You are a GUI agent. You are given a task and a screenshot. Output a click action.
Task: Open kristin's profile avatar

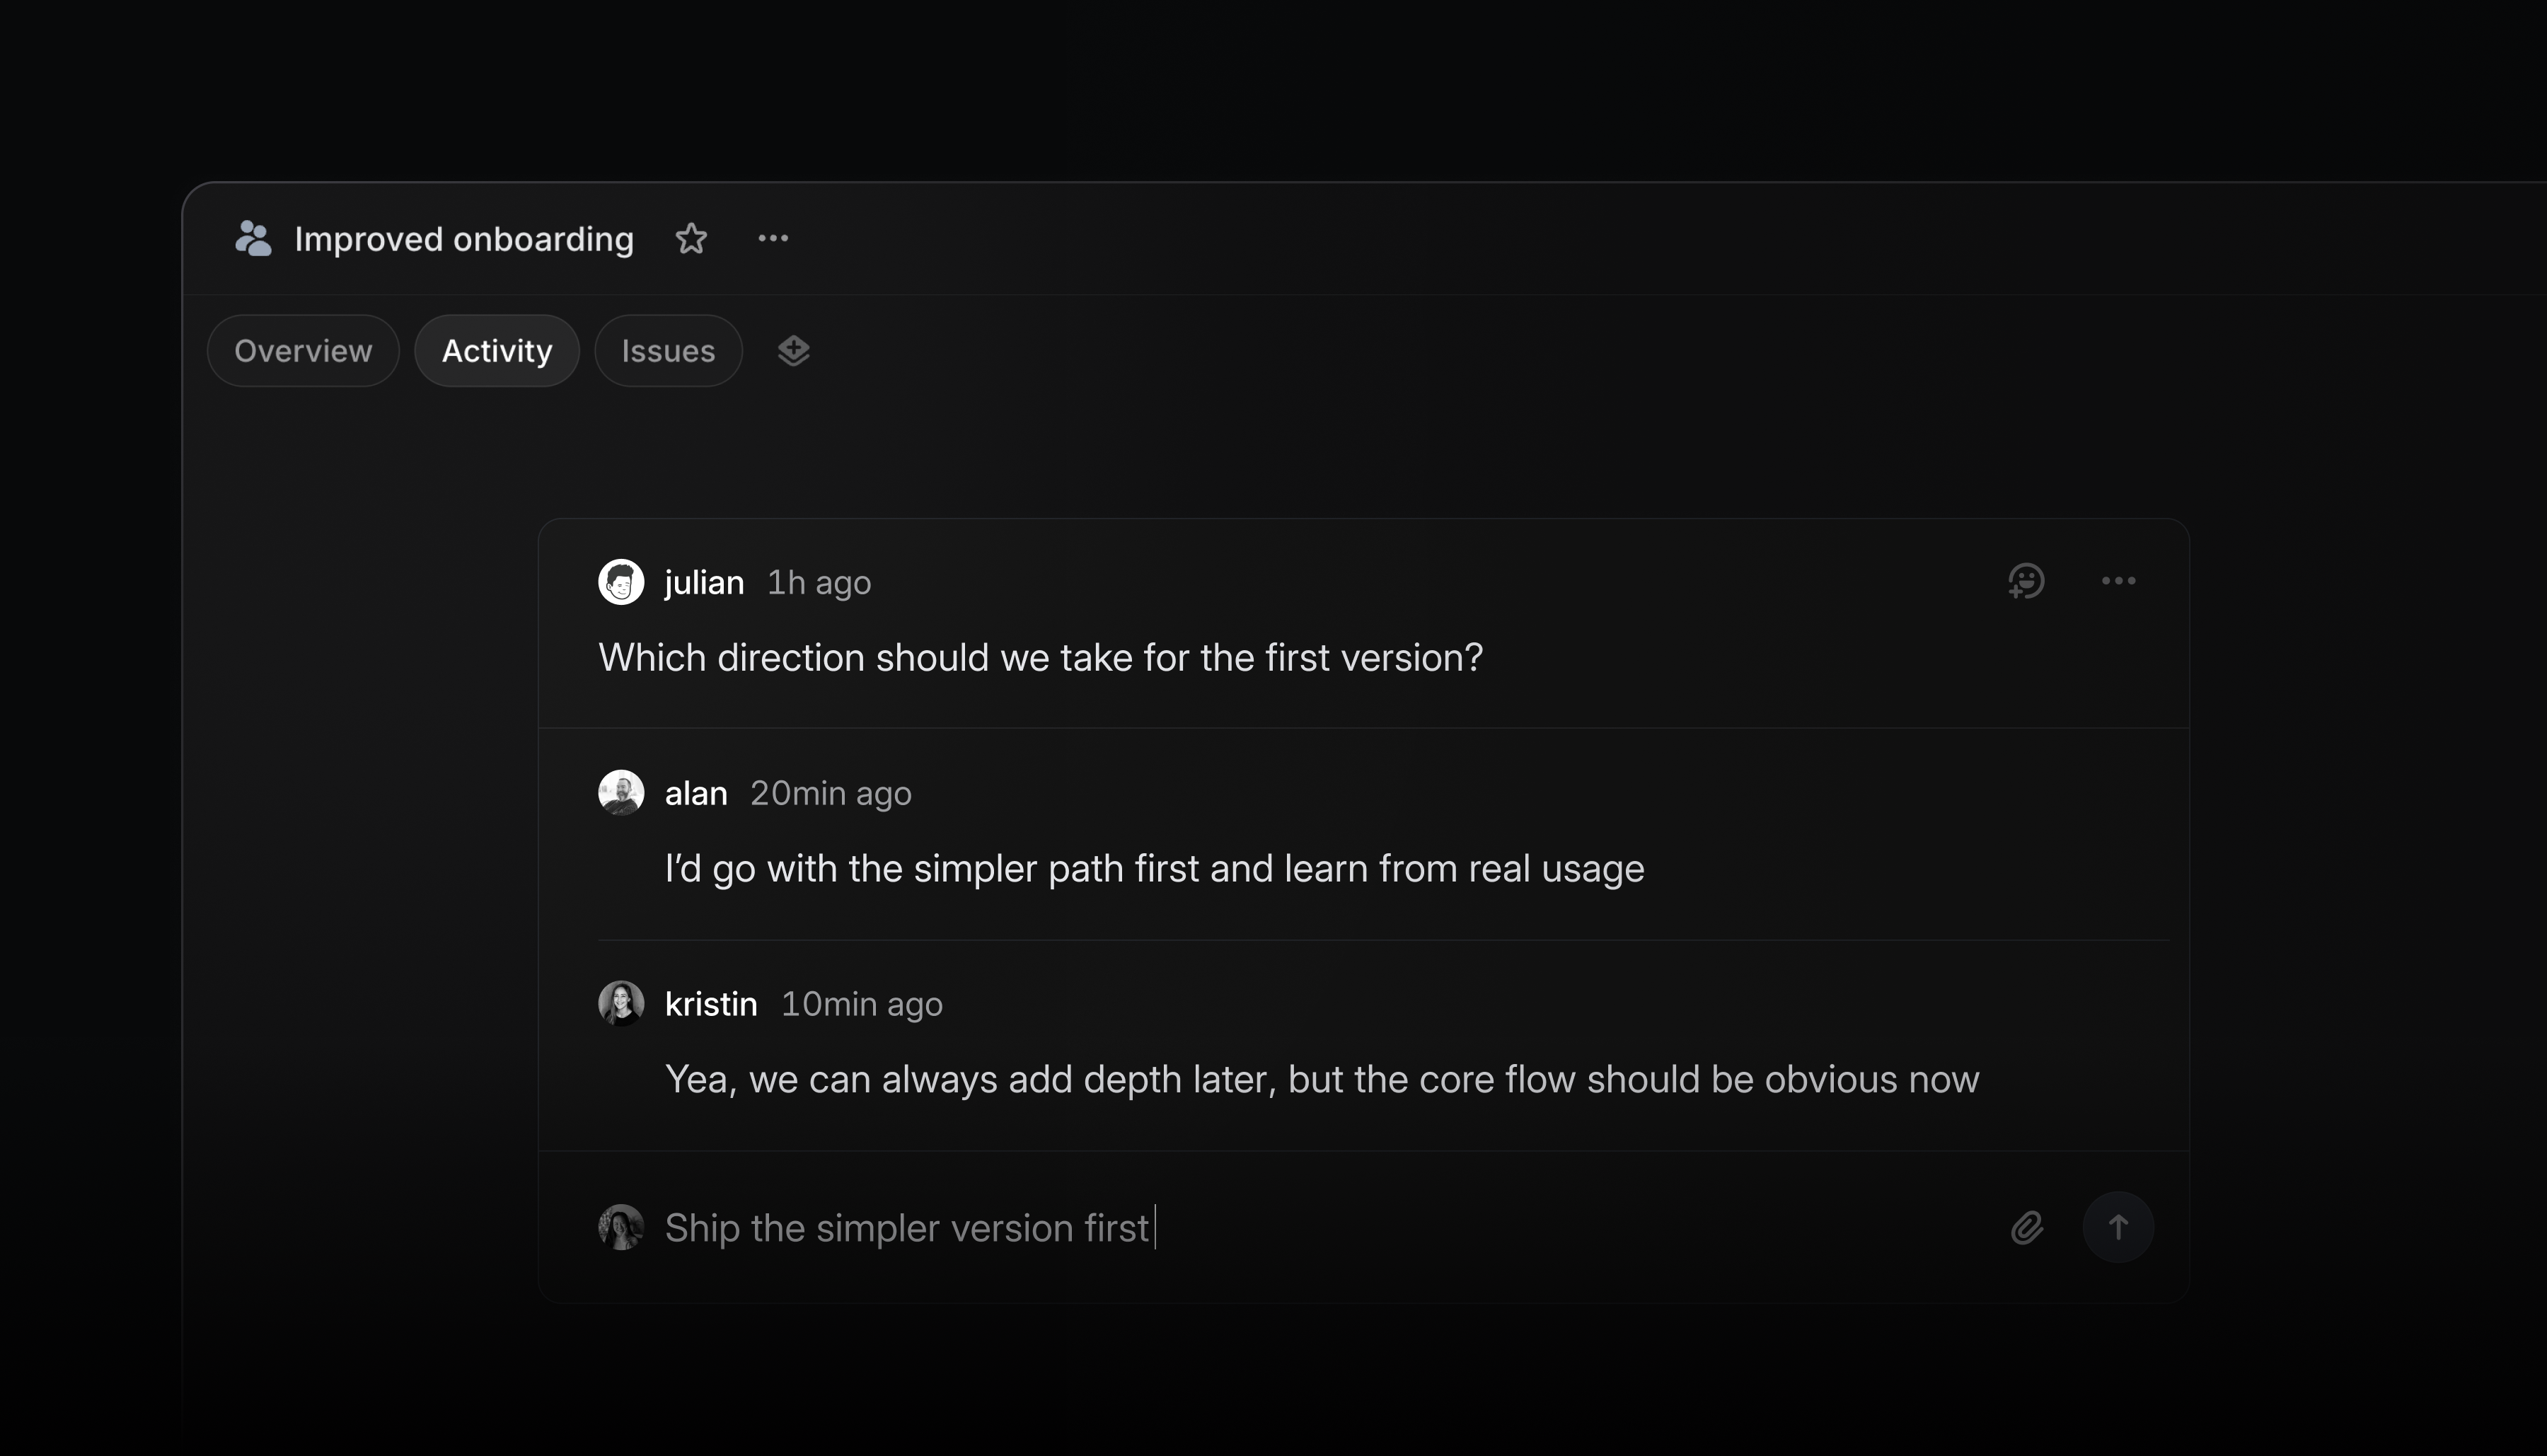(x=620, y=1003)
